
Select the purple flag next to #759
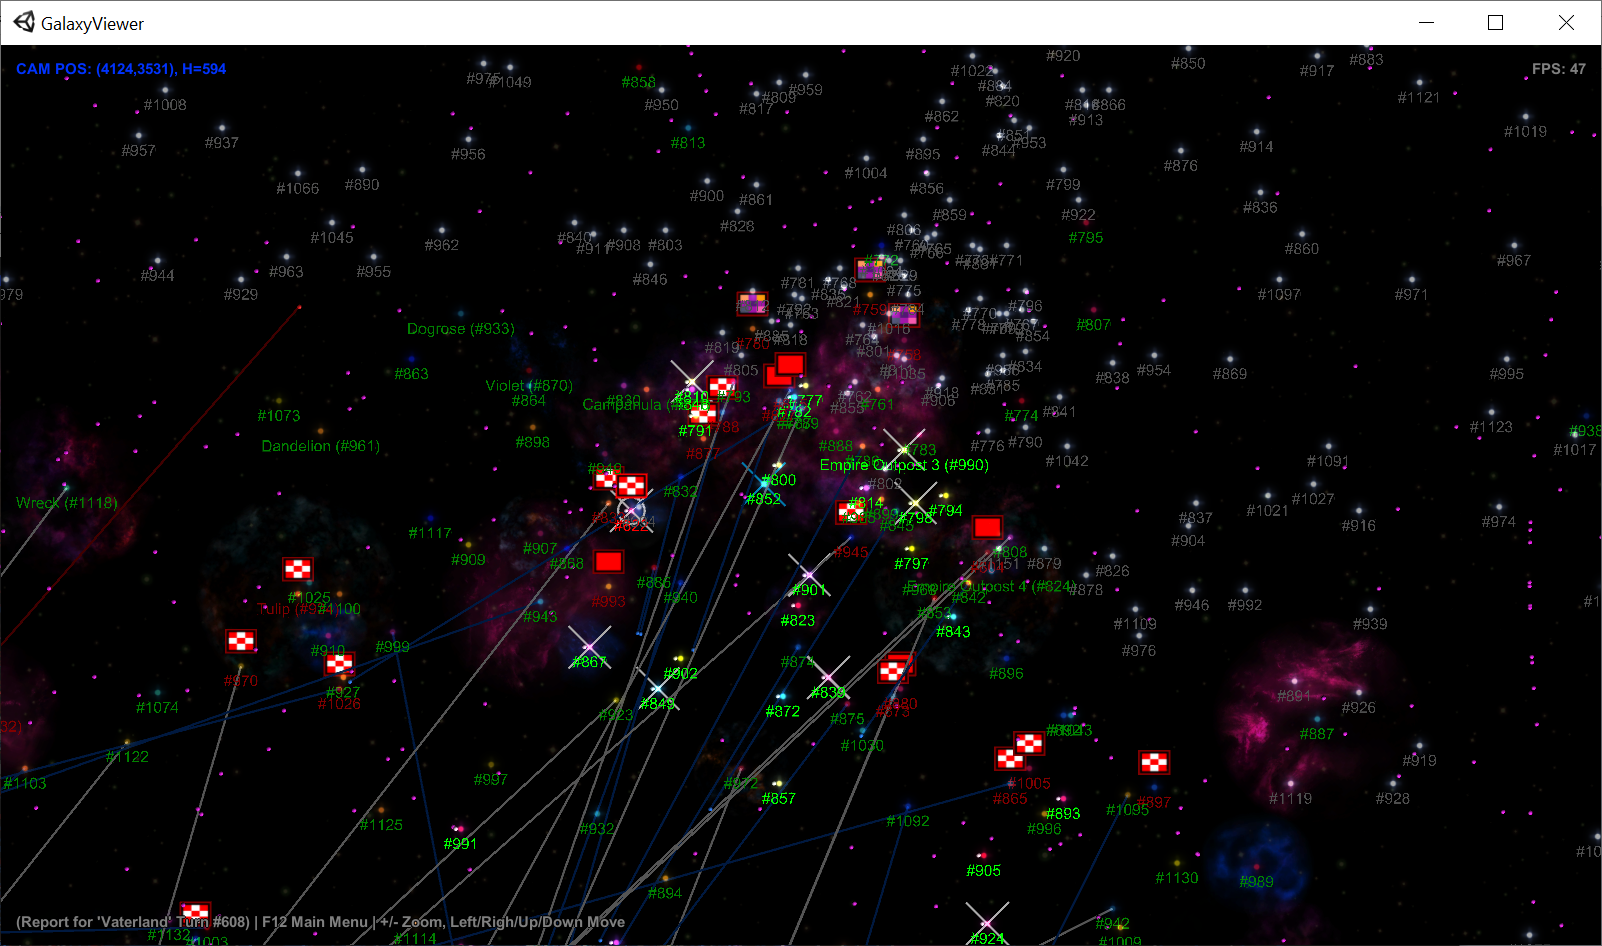point(905,315)
